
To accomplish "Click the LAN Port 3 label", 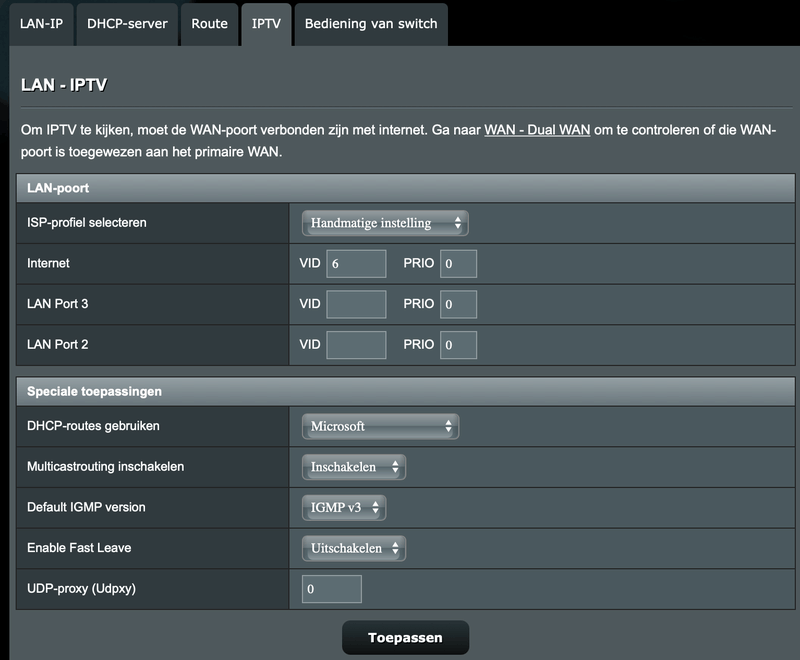I will (x=58, y=304).
